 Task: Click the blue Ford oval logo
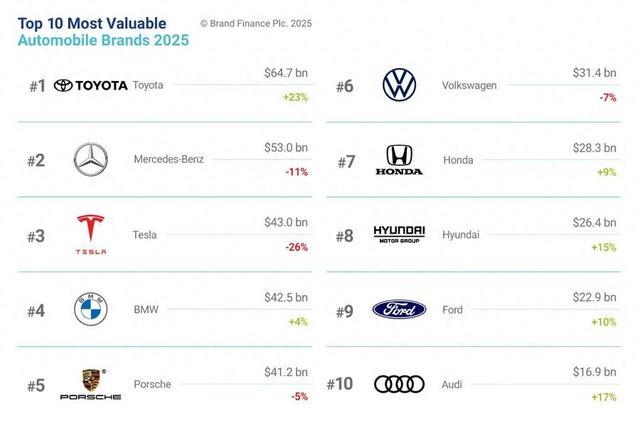399,310
